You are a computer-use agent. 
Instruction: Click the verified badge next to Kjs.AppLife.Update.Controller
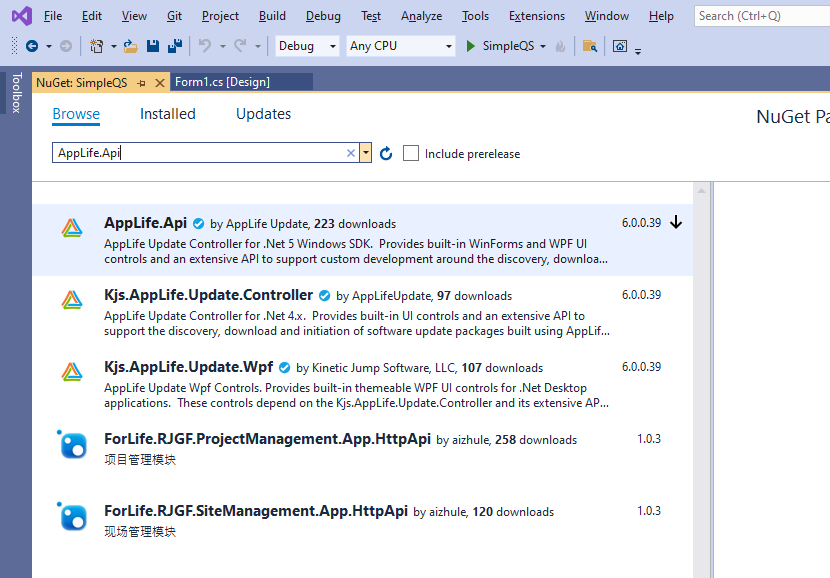point(324,296)
